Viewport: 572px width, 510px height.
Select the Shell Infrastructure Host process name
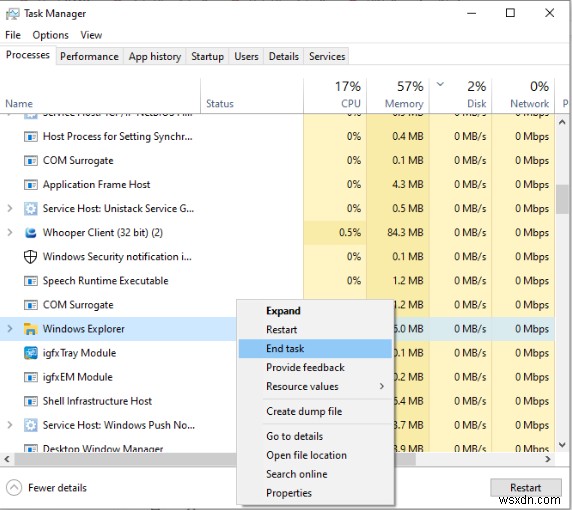[x=97, y=401]
